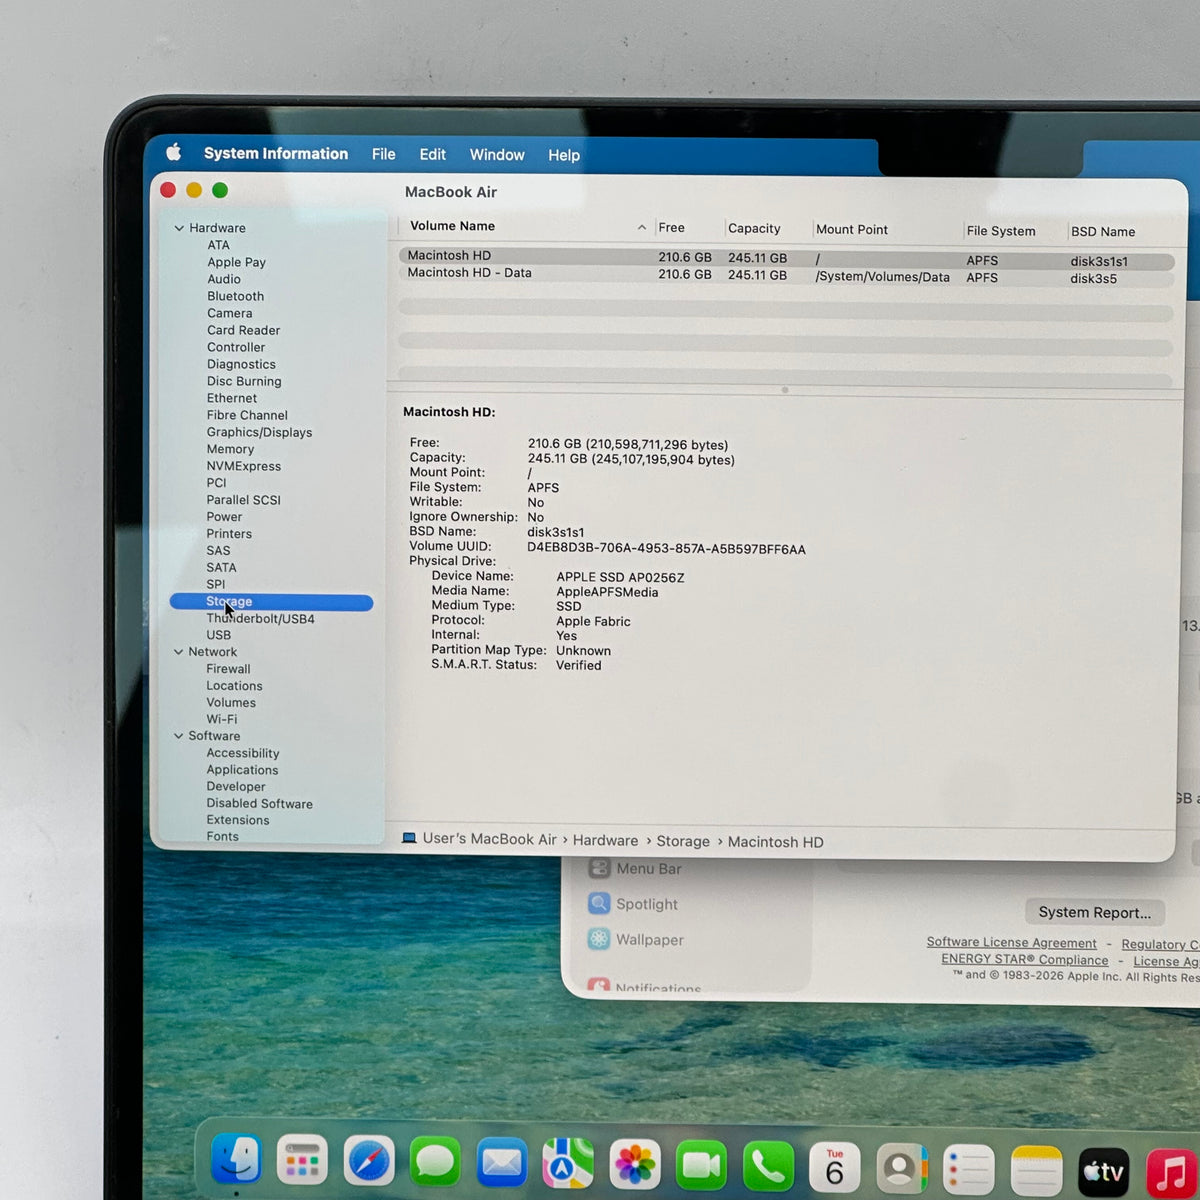Viewport: 1200px width, 1200px height.
Task: Click Hardware in the path bar
Action: [x=605, y=840]
